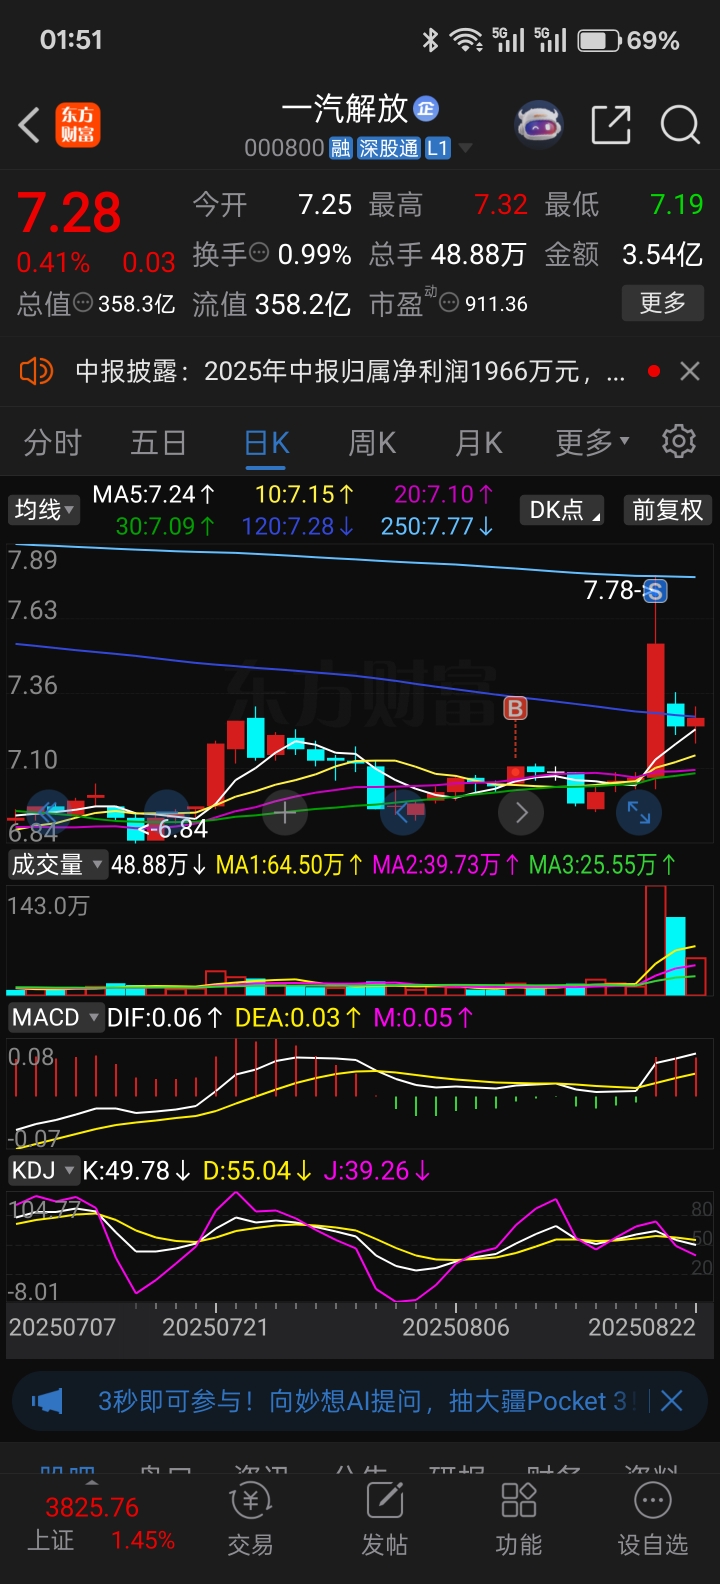The width and height of the screenshot is (720, 1584).
Task: Switch to 月K chart tab
Action: 479,443
